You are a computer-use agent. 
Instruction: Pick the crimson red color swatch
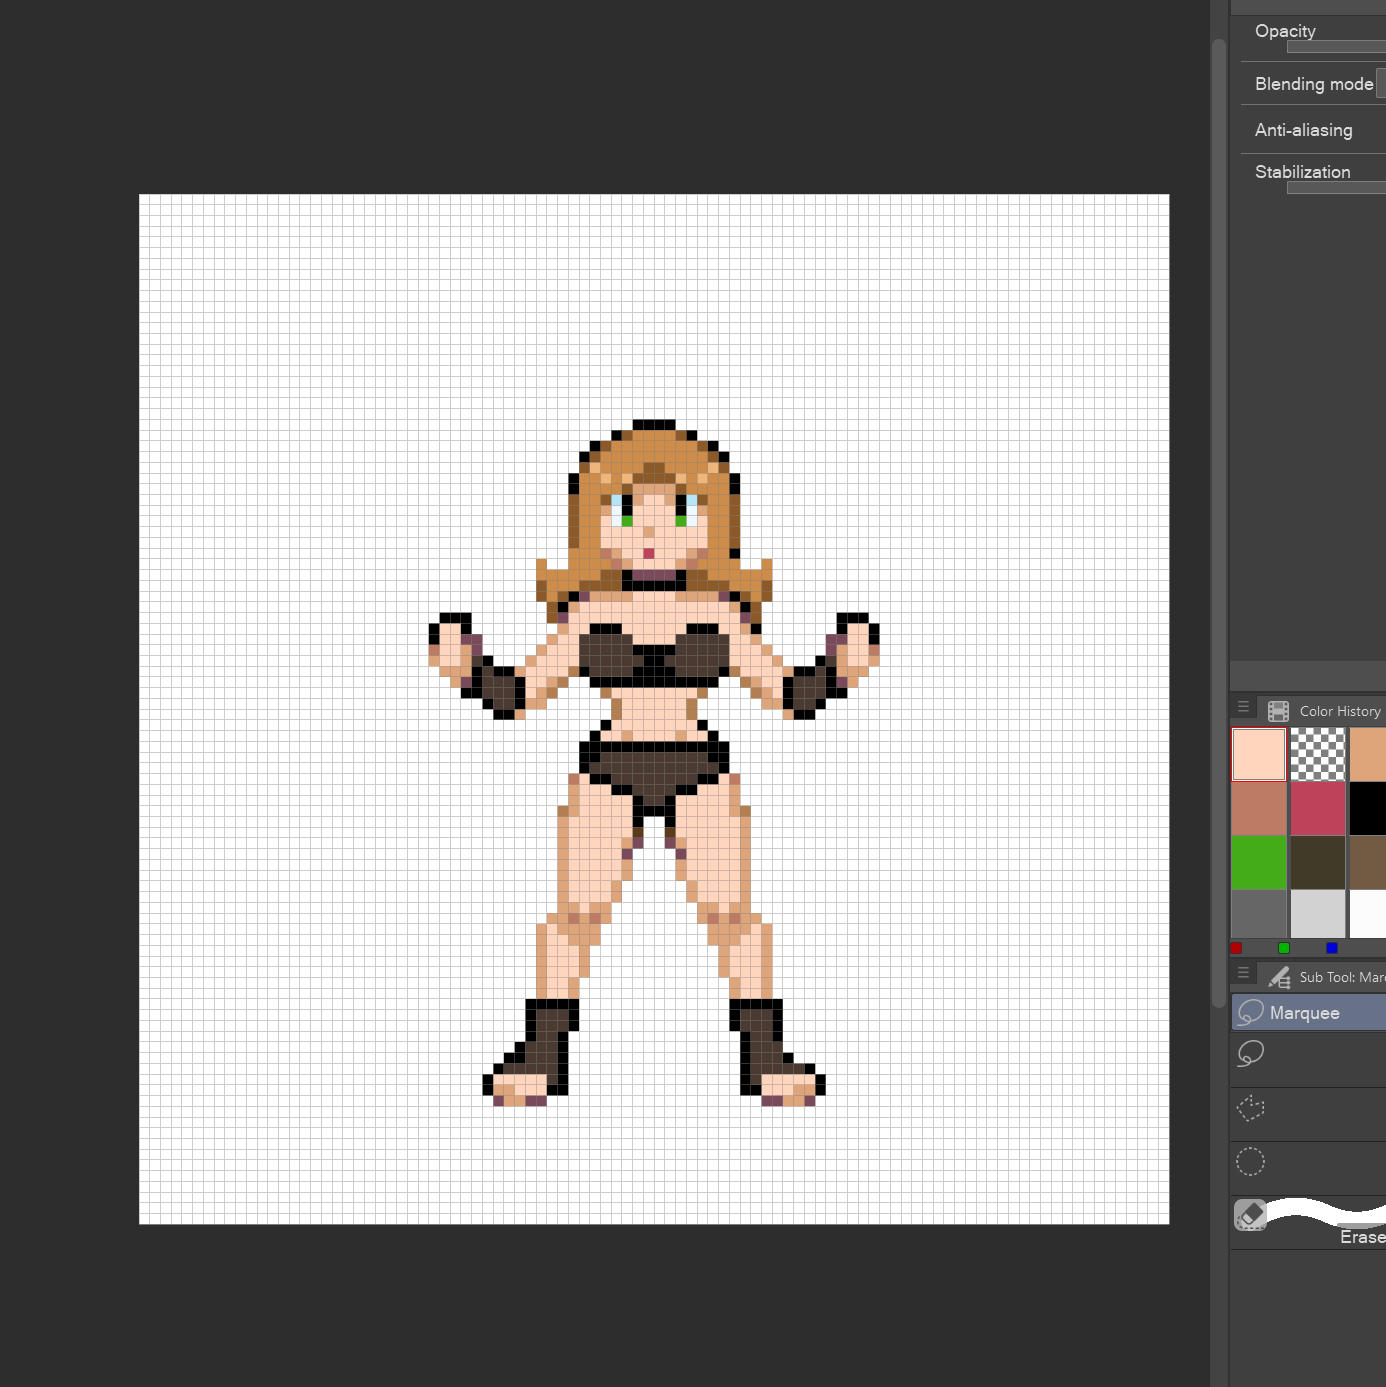(1317, 808)
